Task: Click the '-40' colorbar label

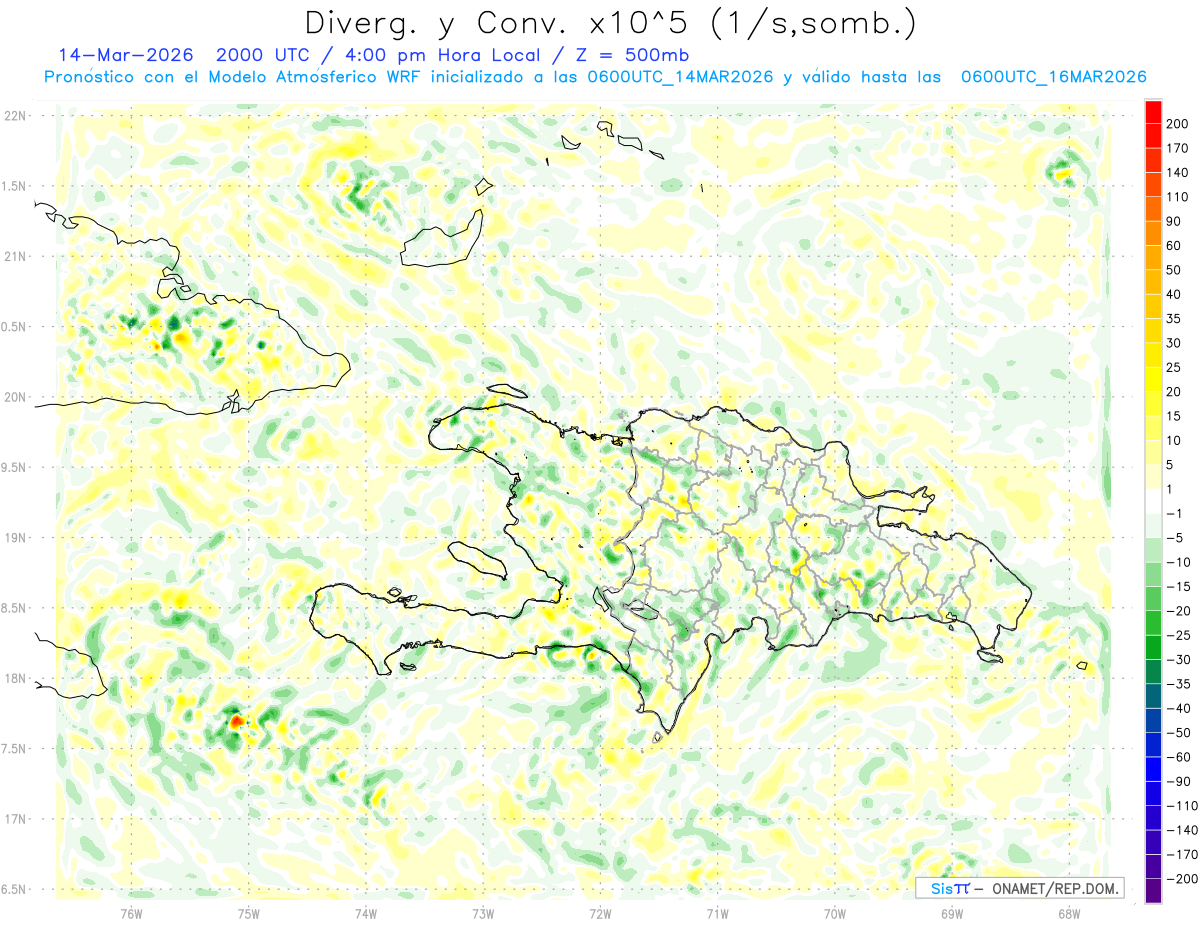Action: click(1177, 708)
